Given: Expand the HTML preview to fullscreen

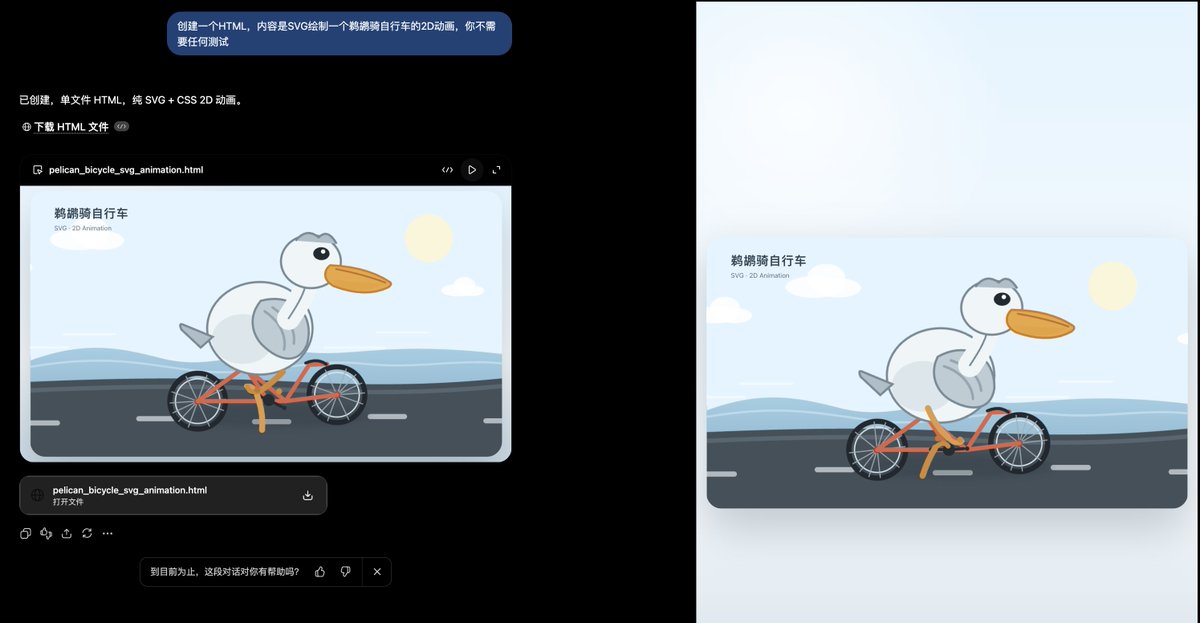Looking at the screenshot, I should (497, 170).
